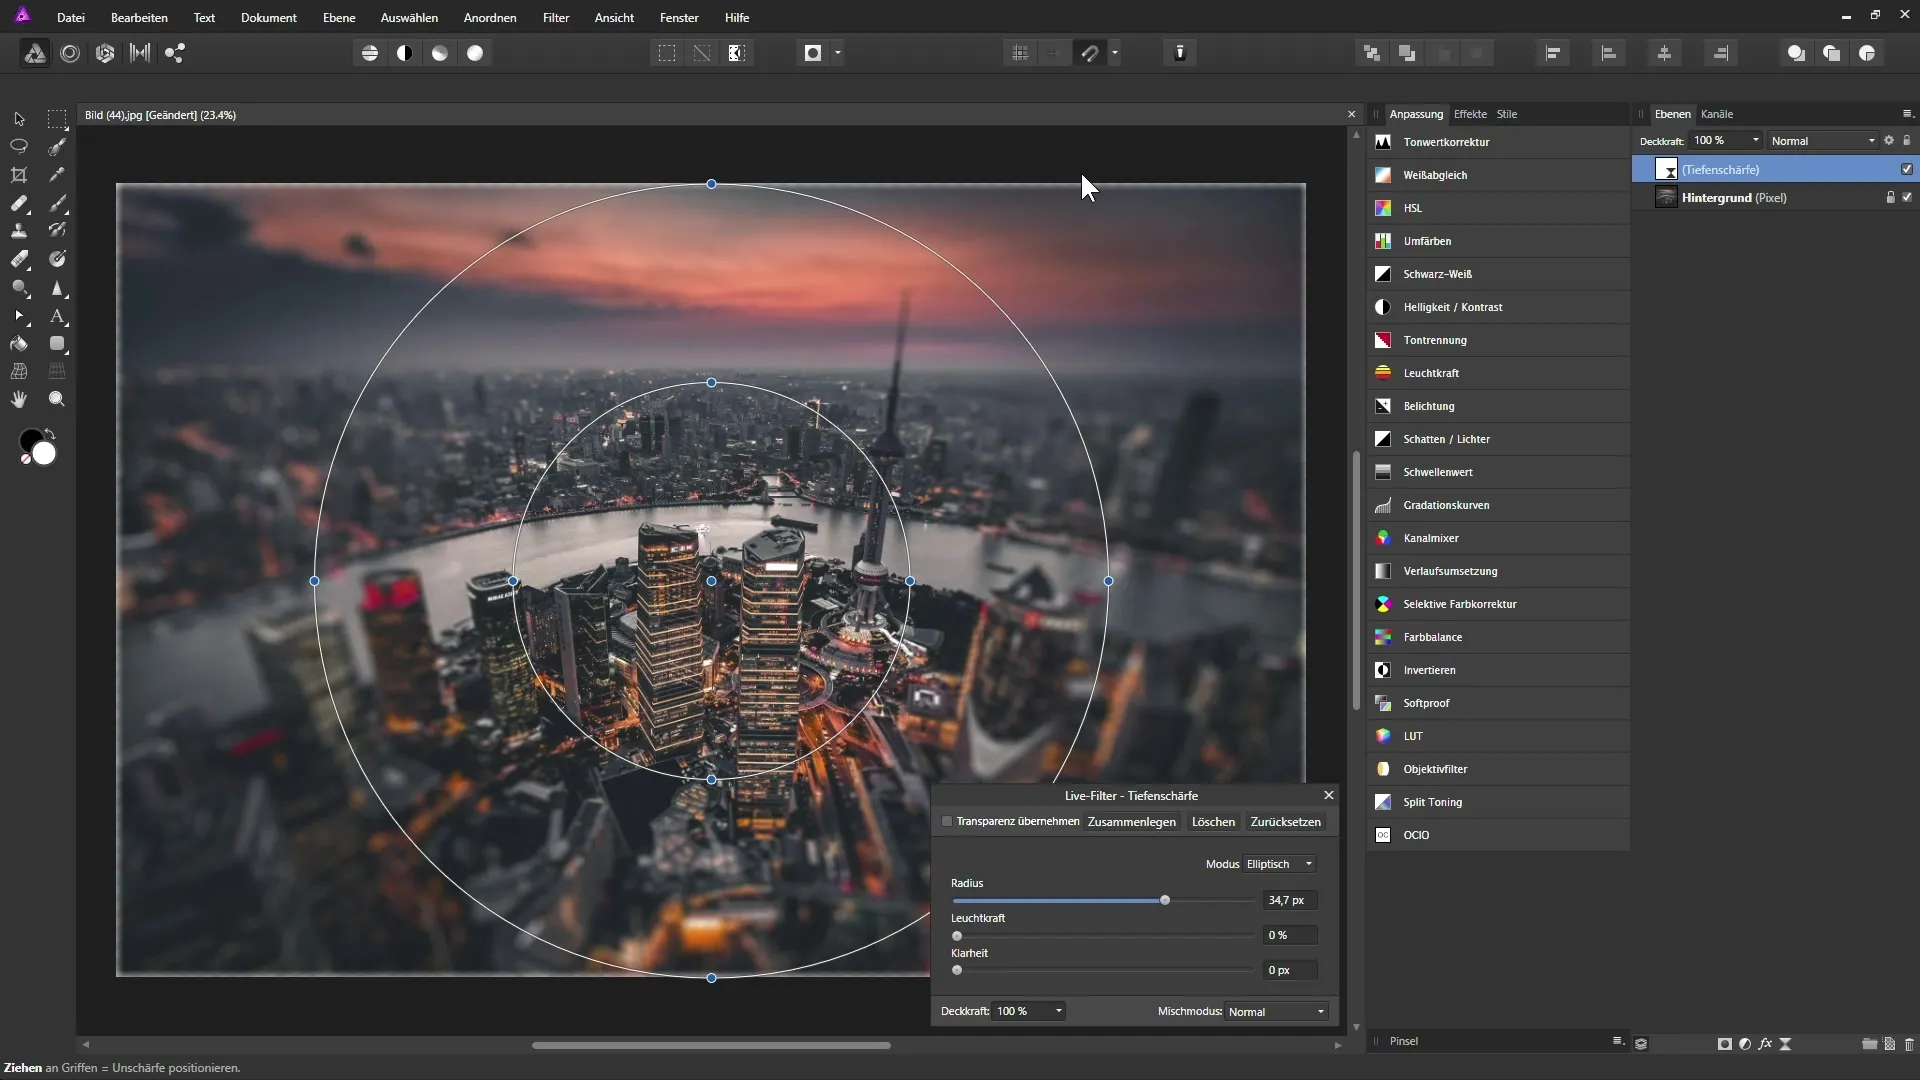
Task: Open Pinsel panel options menu
Action: 1618,1041
